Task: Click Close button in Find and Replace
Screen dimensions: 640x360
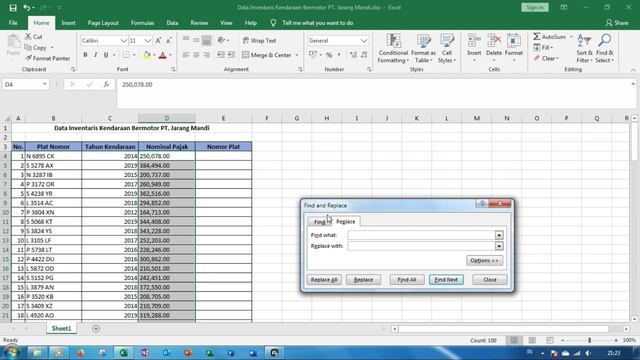Action: (490, 280)
